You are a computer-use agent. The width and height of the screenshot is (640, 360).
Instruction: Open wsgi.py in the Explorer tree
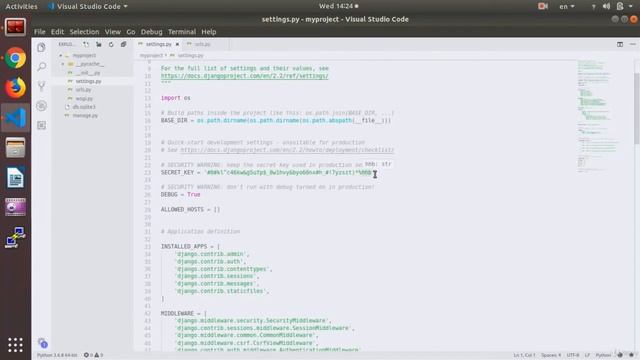coord(84,98)
